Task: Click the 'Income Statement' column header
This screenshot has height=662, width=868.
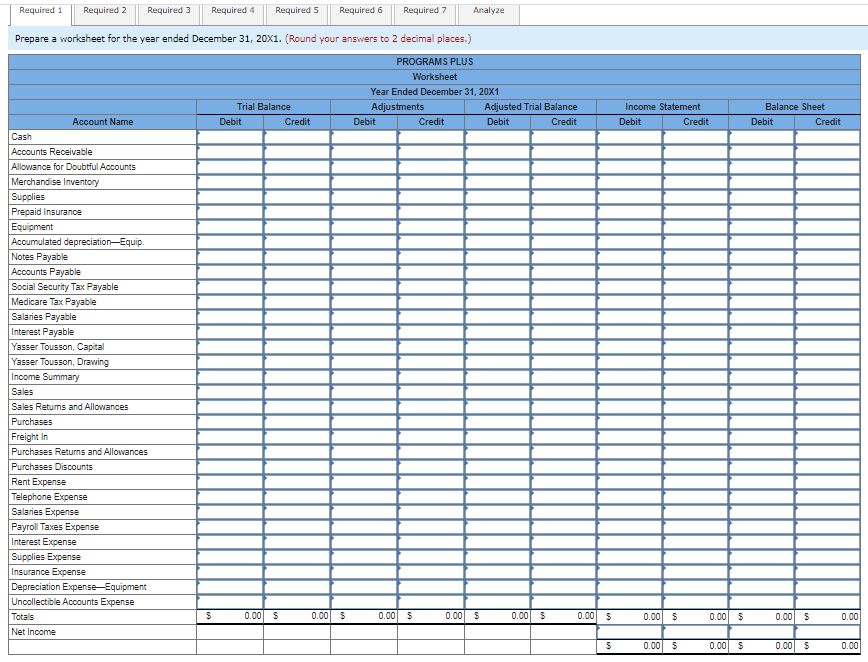Action: pyautogui.click(x=663, y=107)
